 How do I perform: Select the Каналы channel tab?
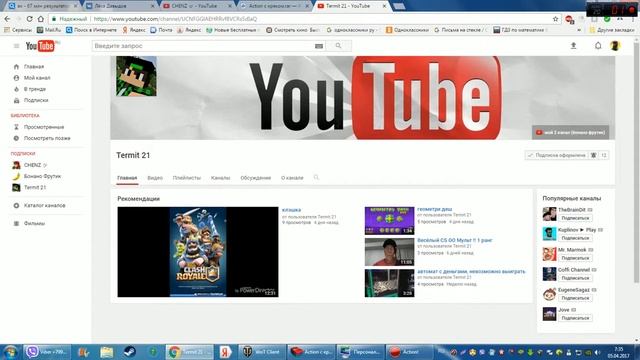(x=220, y=178)
